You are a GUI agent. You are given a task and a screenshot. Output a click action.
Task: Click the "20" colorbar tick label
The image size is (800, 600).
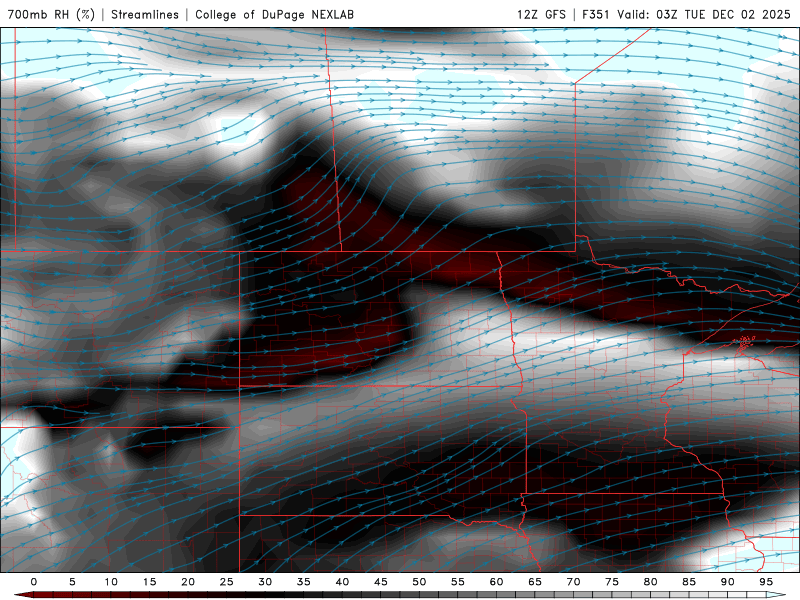(188, 582)
